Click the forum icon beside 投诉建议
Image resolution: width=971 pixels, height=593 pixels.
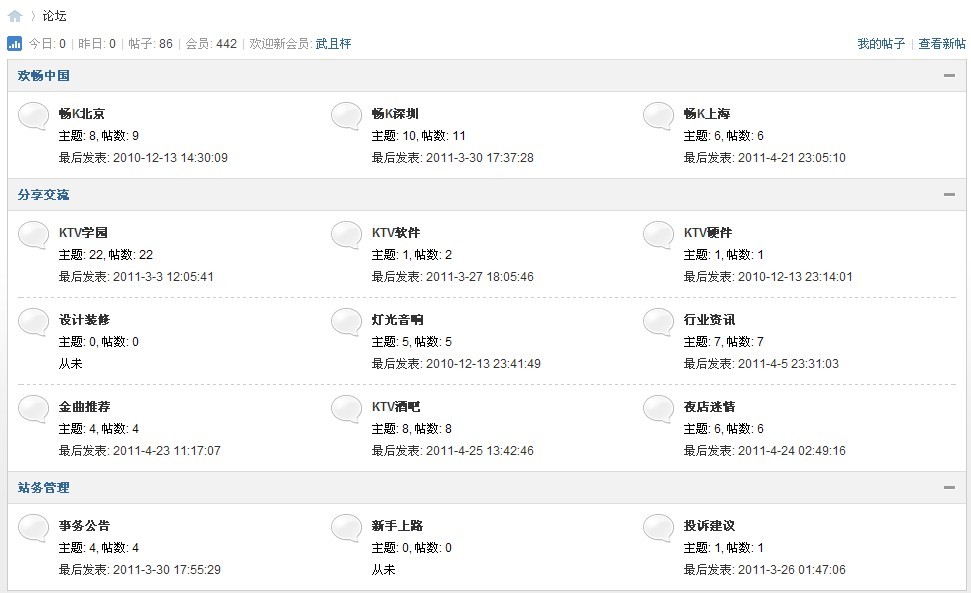pos(658,528)
